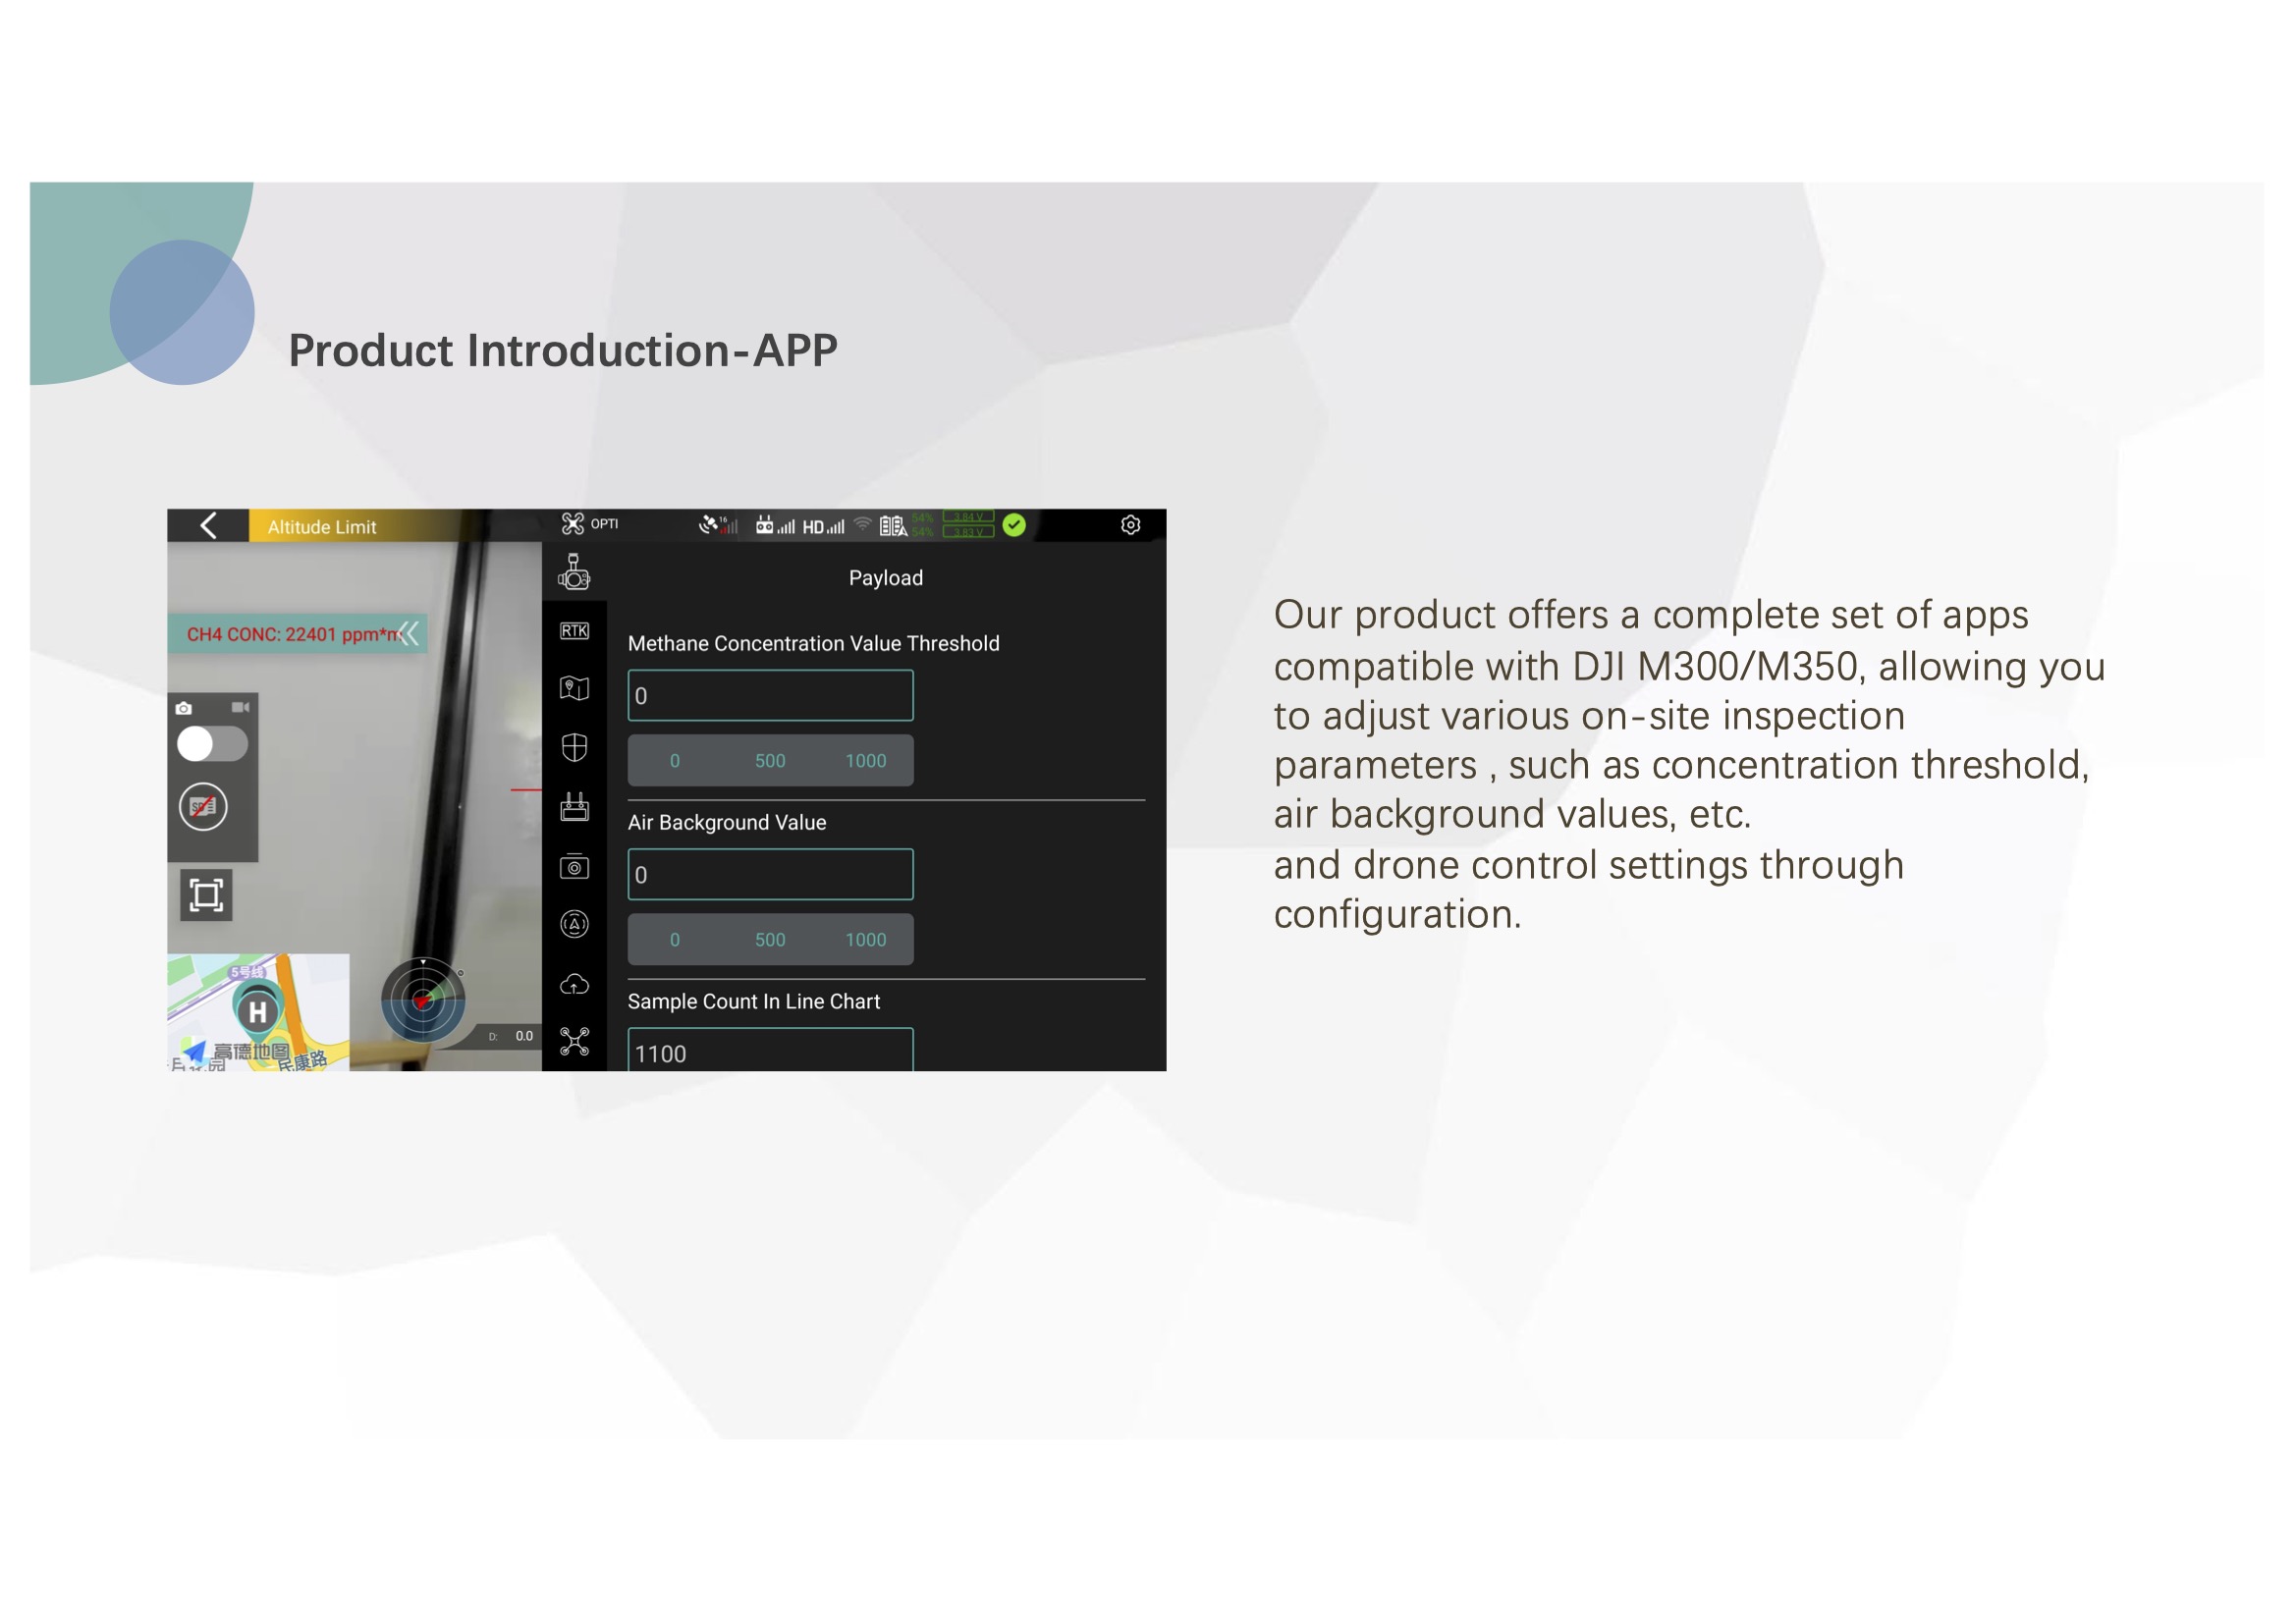The height and width of the screenshot is (1623, 2296).
Task: Click the Methane Concentration Value Threshold field
Action: click(770, 696)
